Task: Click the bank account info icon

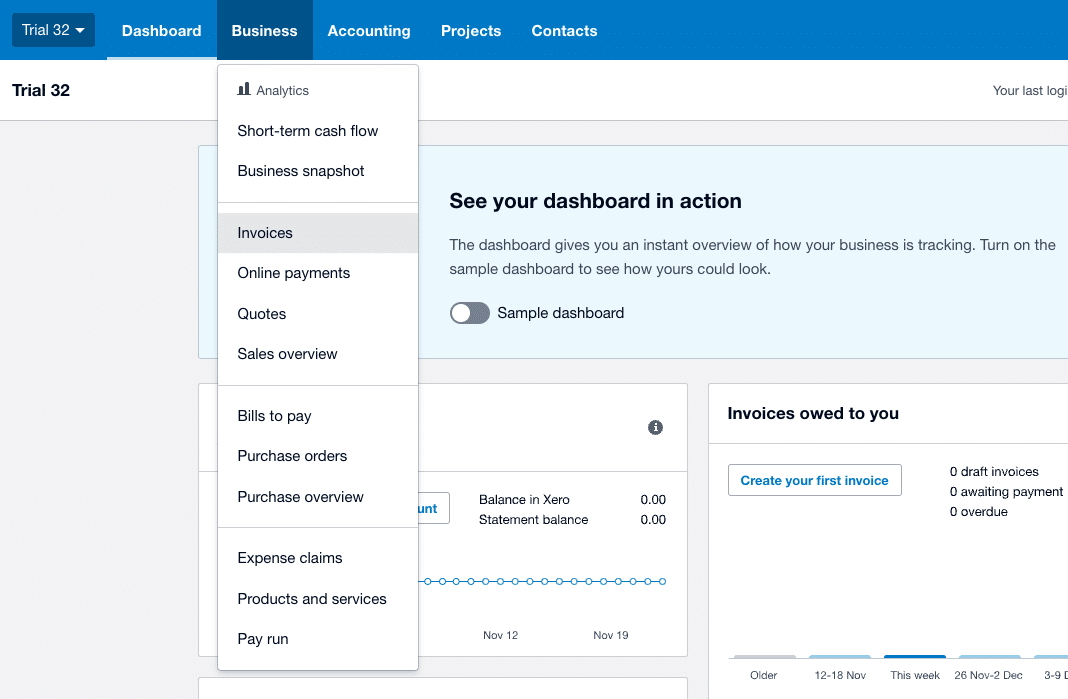Action: [655, 427]
